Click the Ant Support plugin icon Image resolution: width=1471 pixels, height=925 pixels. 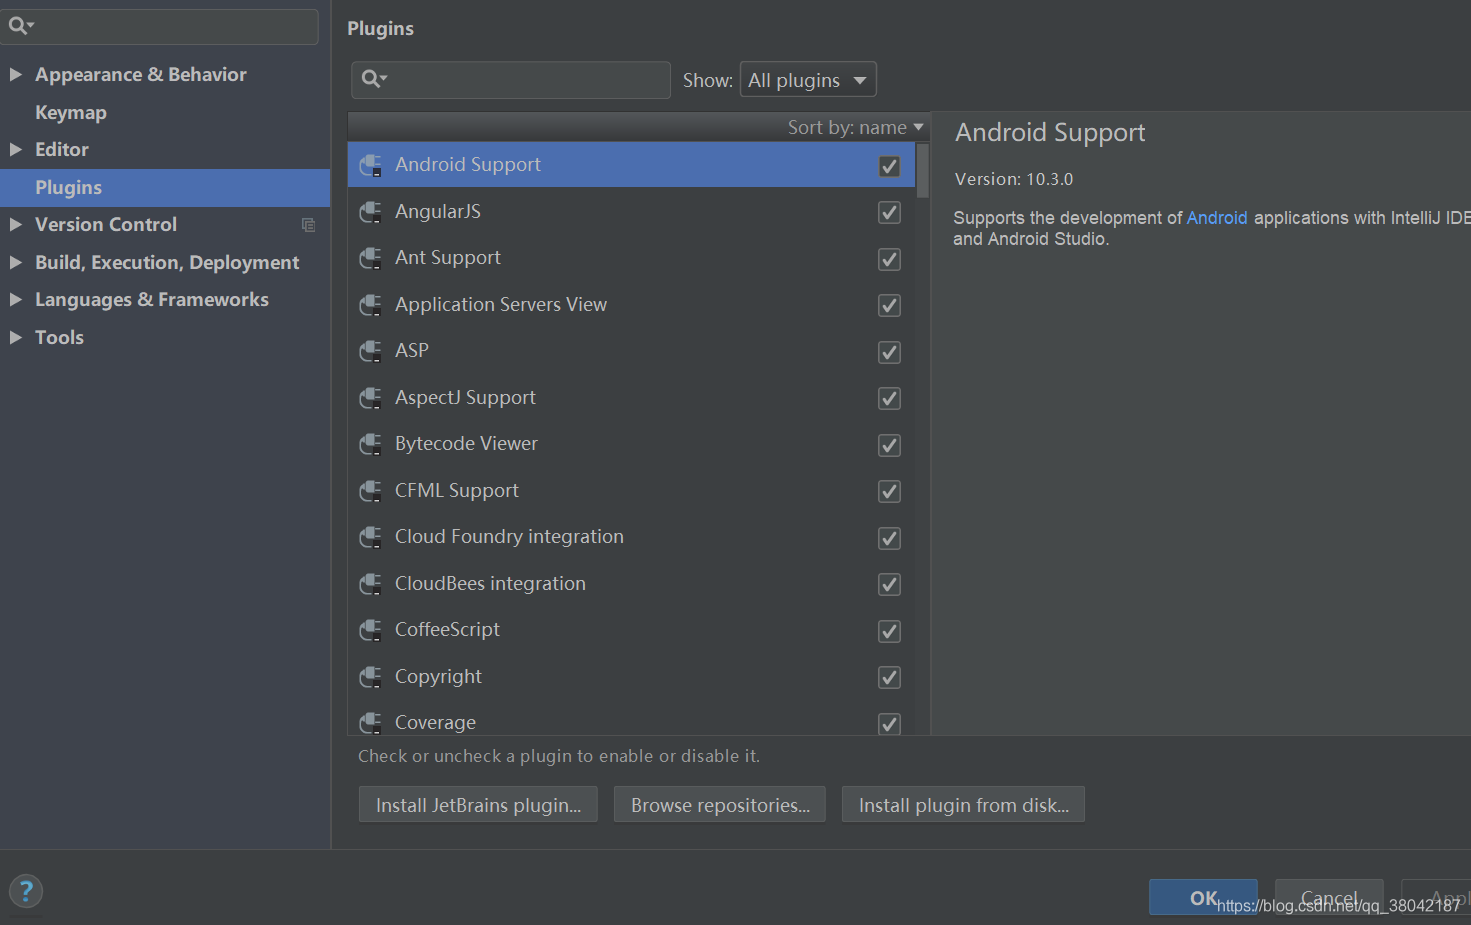pos(370,258)
